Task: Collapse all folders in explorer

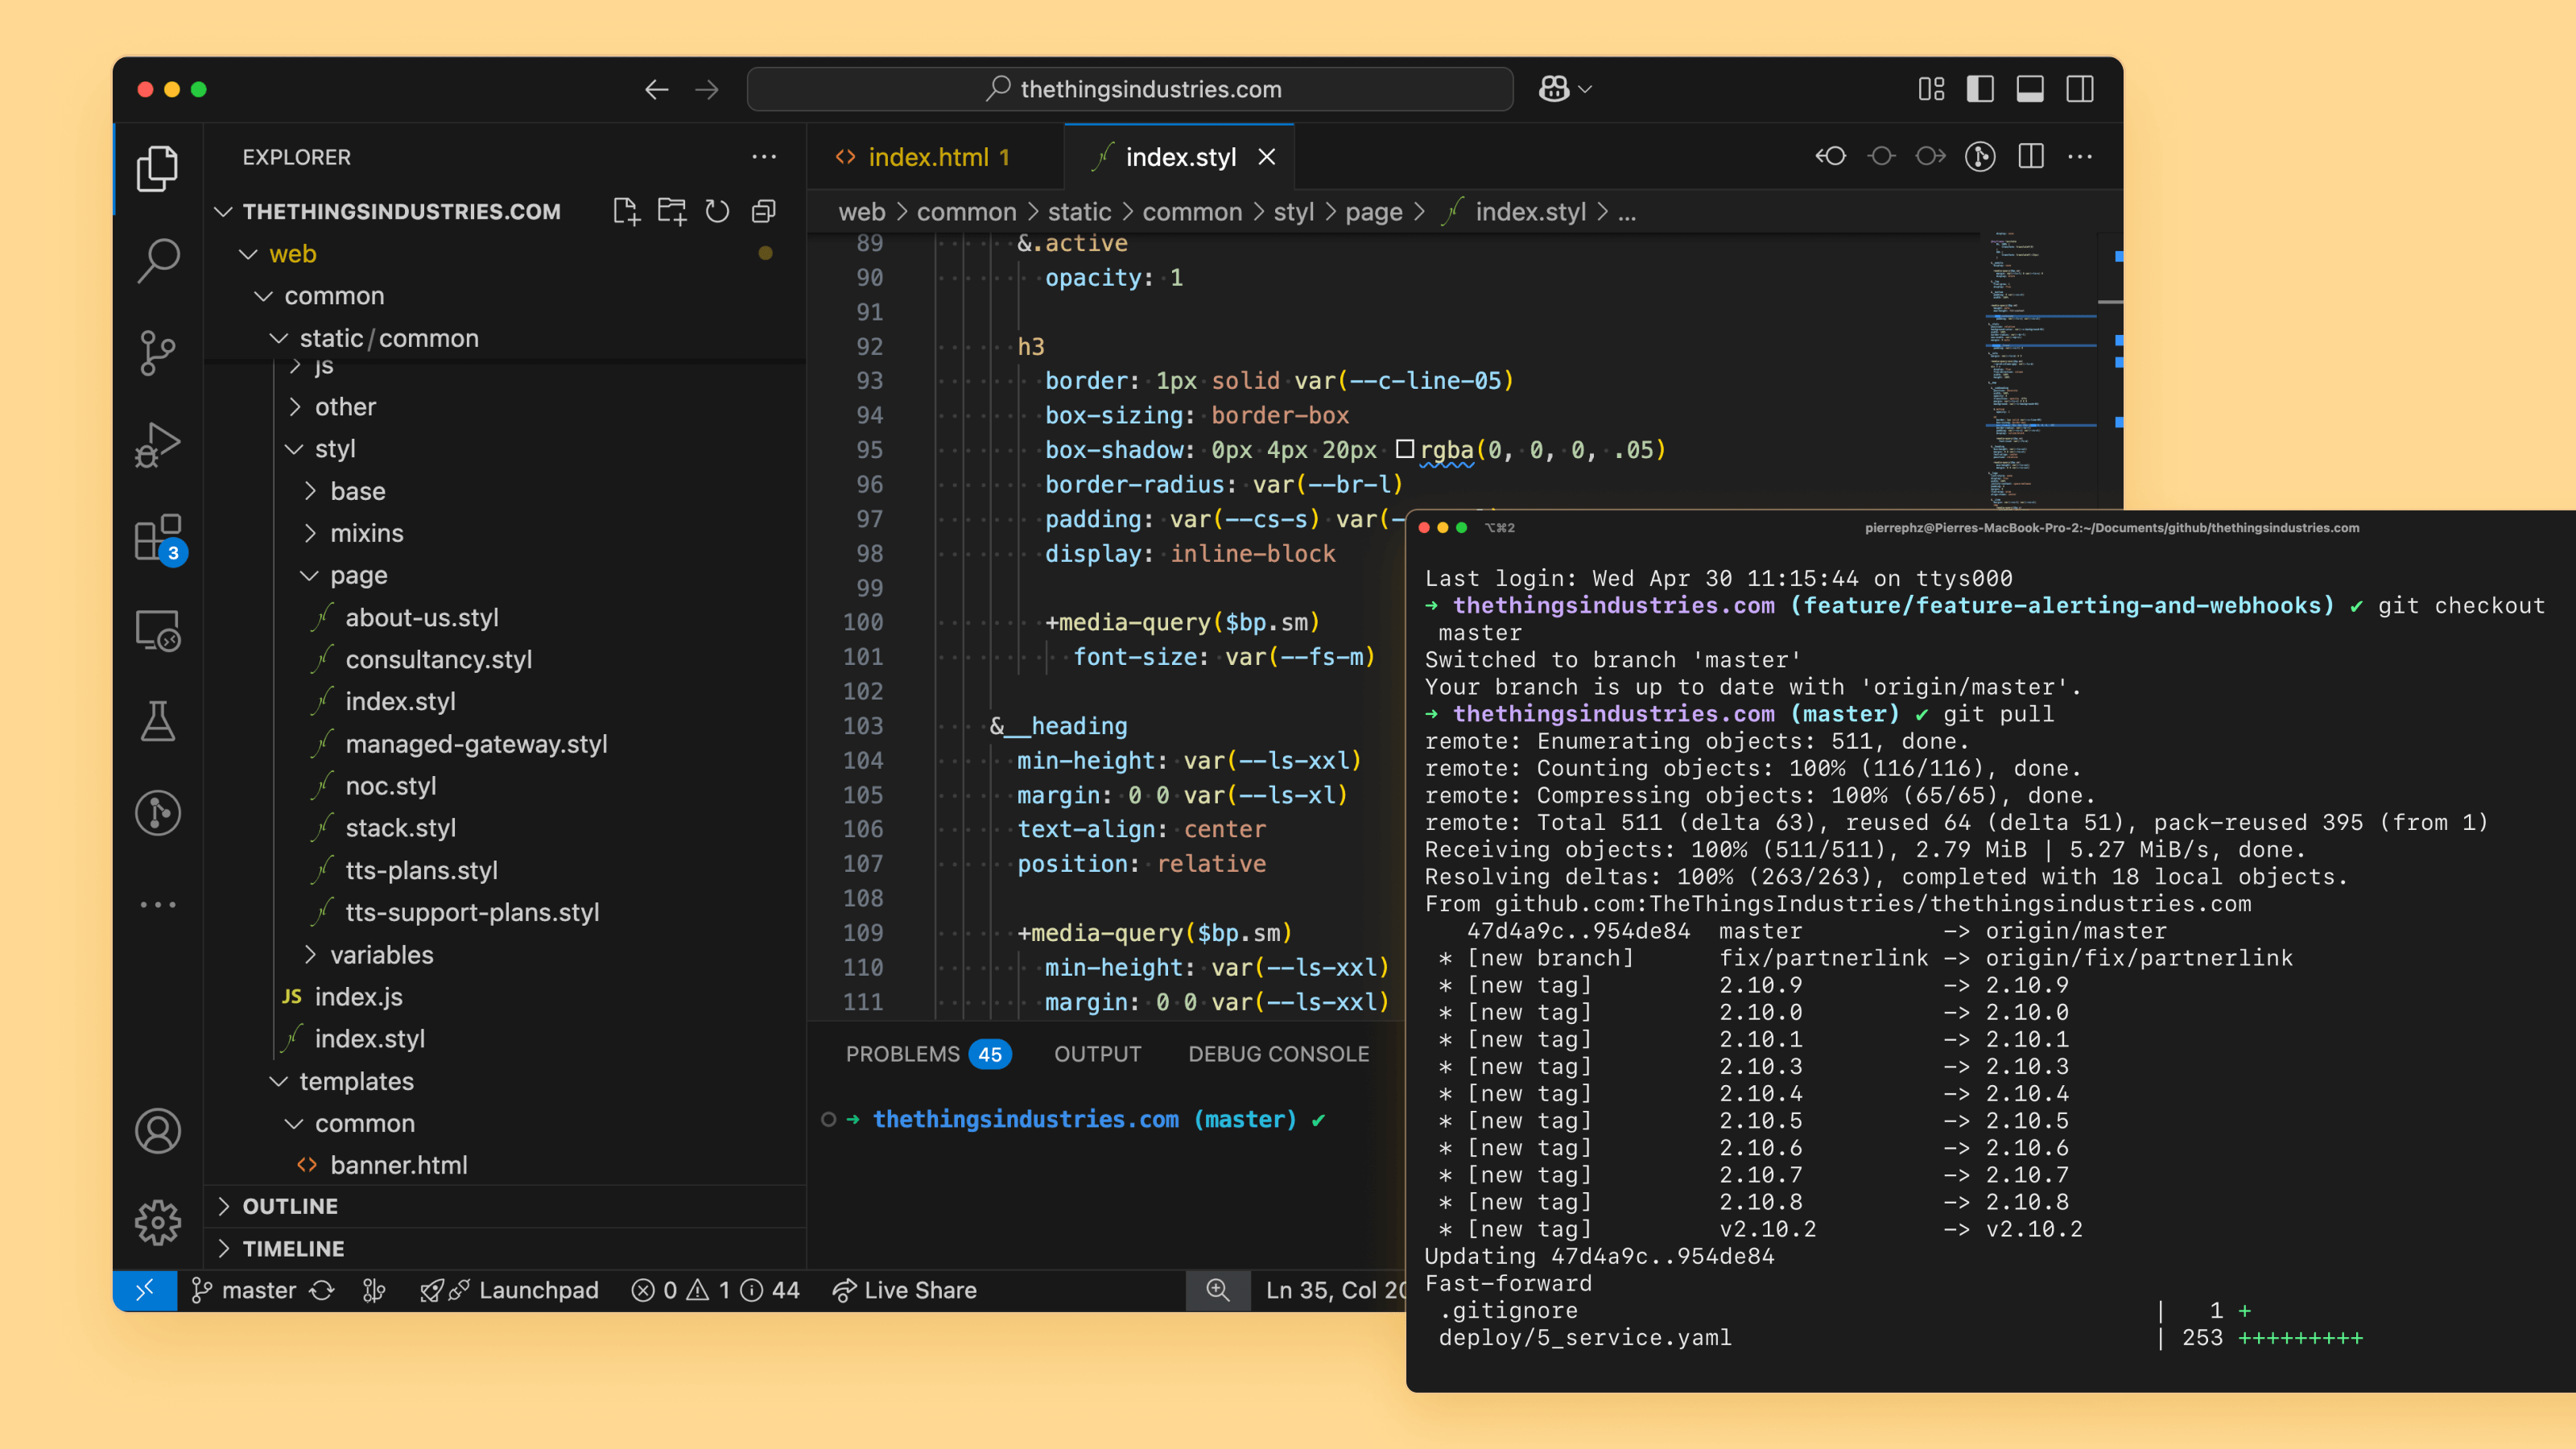Action: [764, 211]
